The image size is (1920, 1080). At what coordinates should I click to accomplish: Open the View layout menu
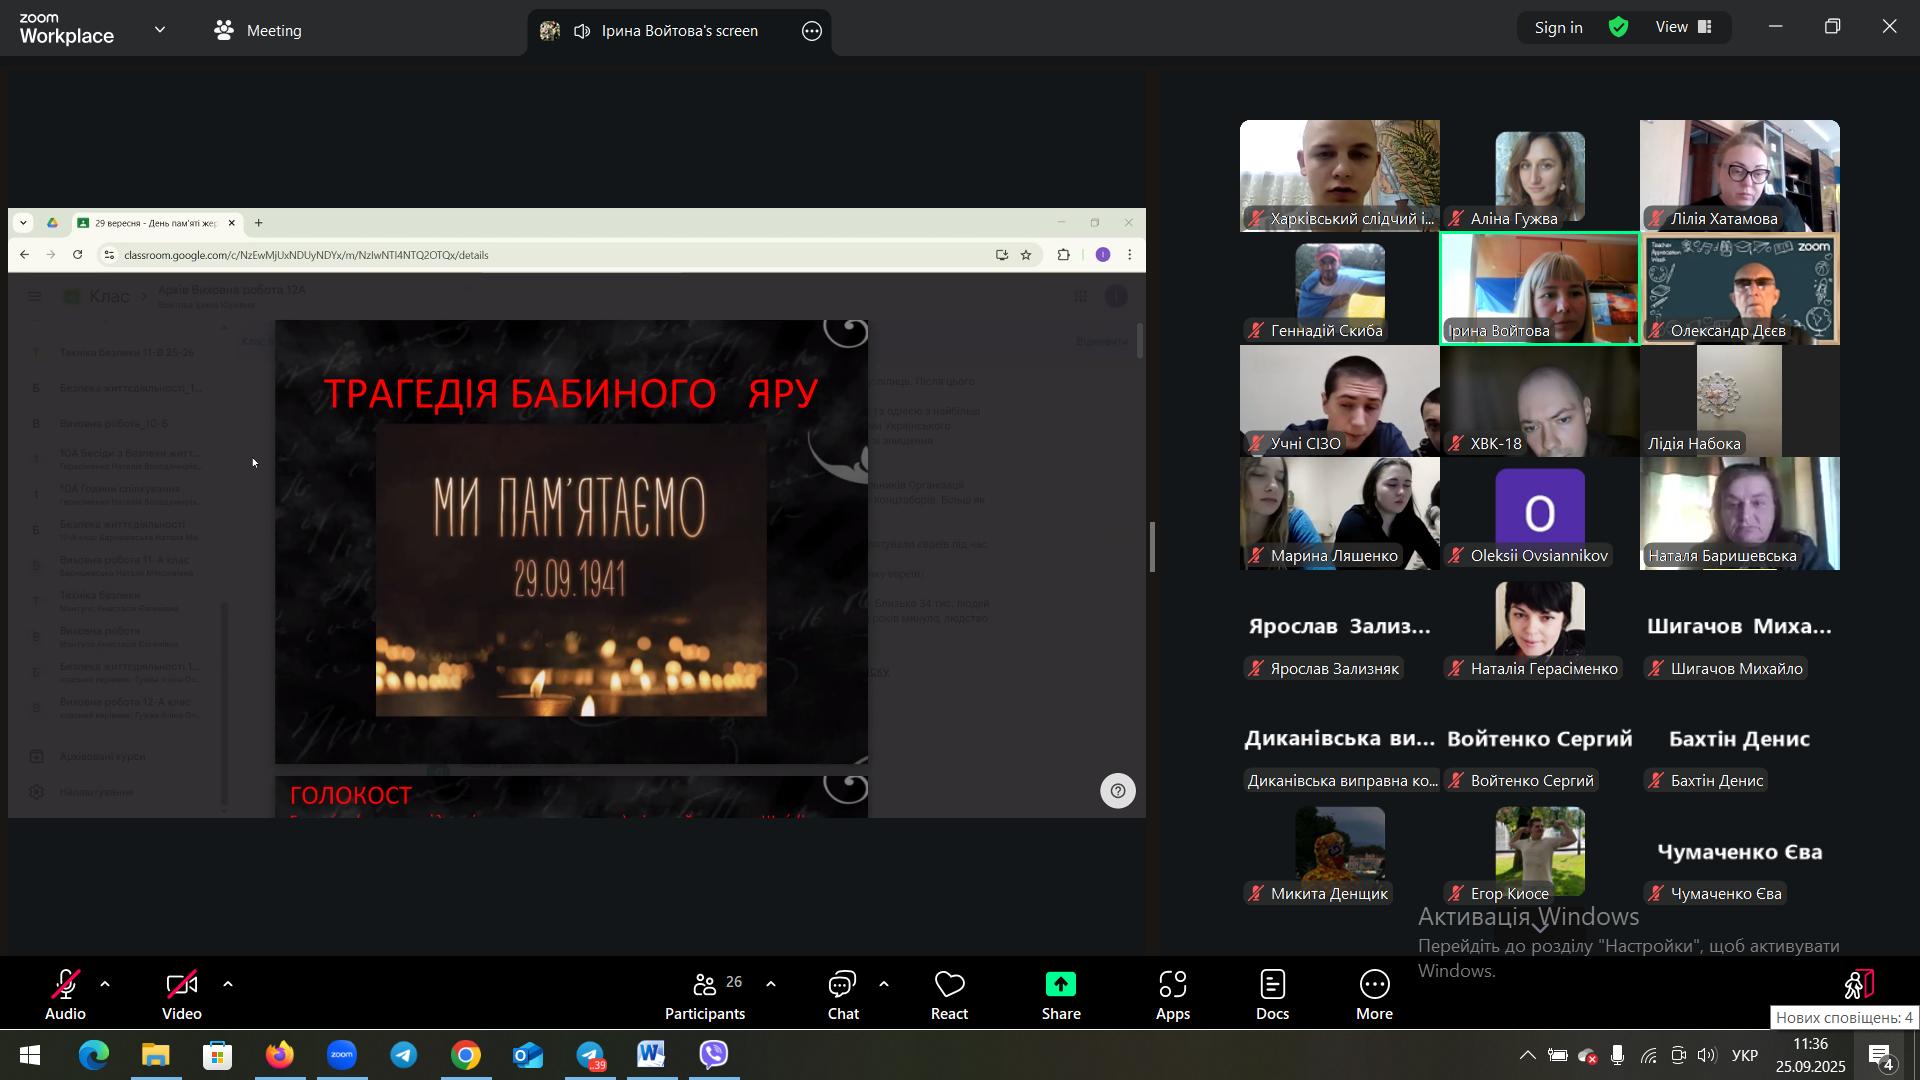pyautogui.click(x=1684, y=28)
